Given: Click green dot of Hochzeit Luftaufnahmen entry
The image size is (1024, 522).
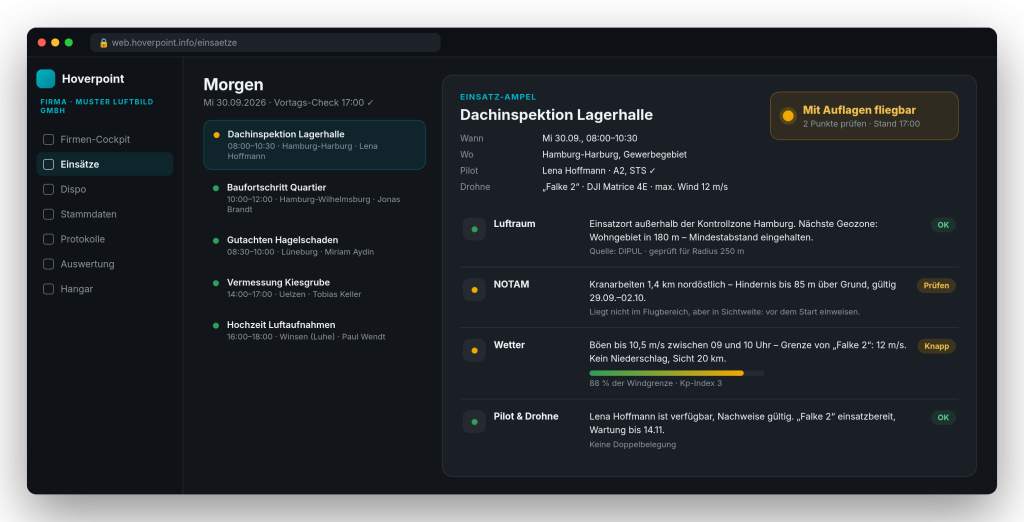Looking at the screenshot, I should [x=216, y=325].
